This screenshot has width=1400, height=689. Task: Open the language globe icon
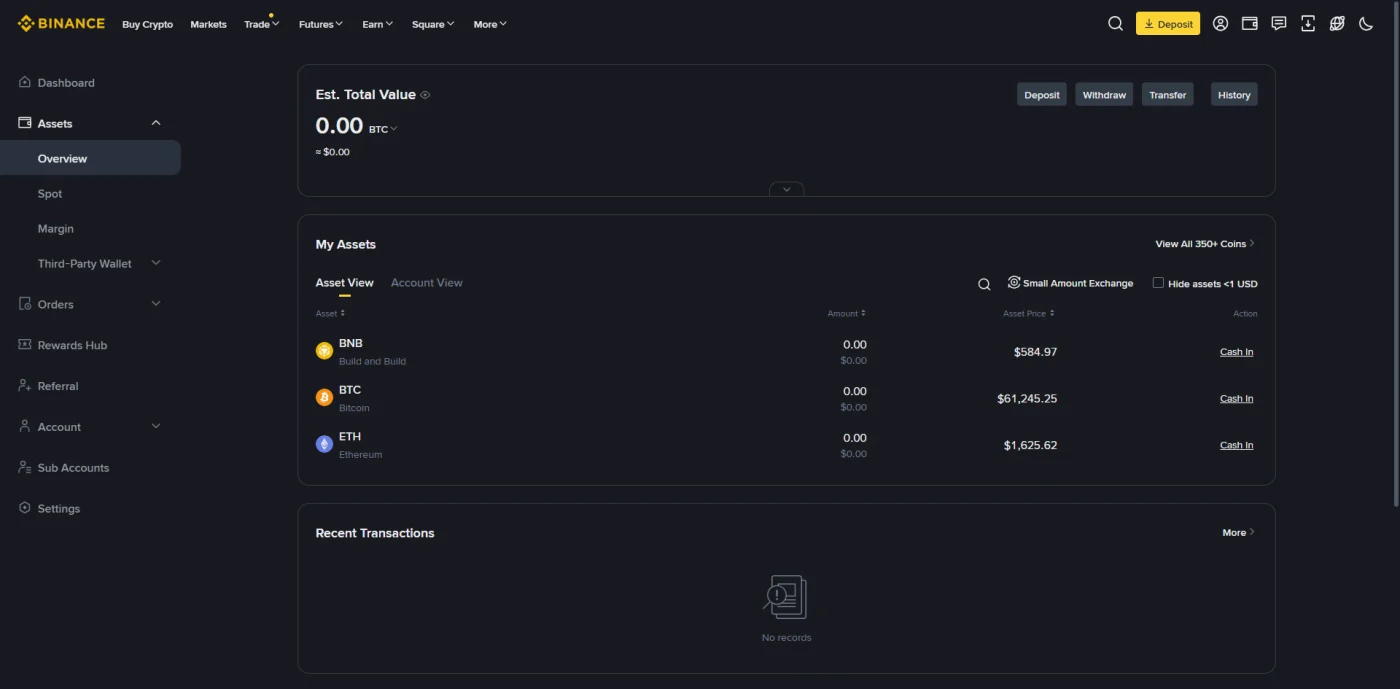[x=1337, y=24]
